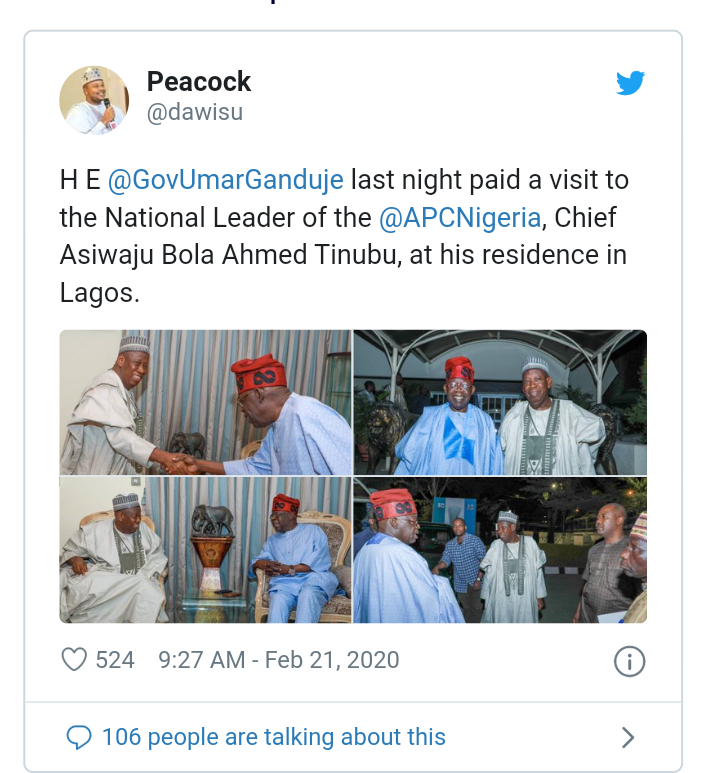The width and height of the screenshot is (720, 773).
Task: Open "106 people are talking about this"
Action: tap(273, 738)
